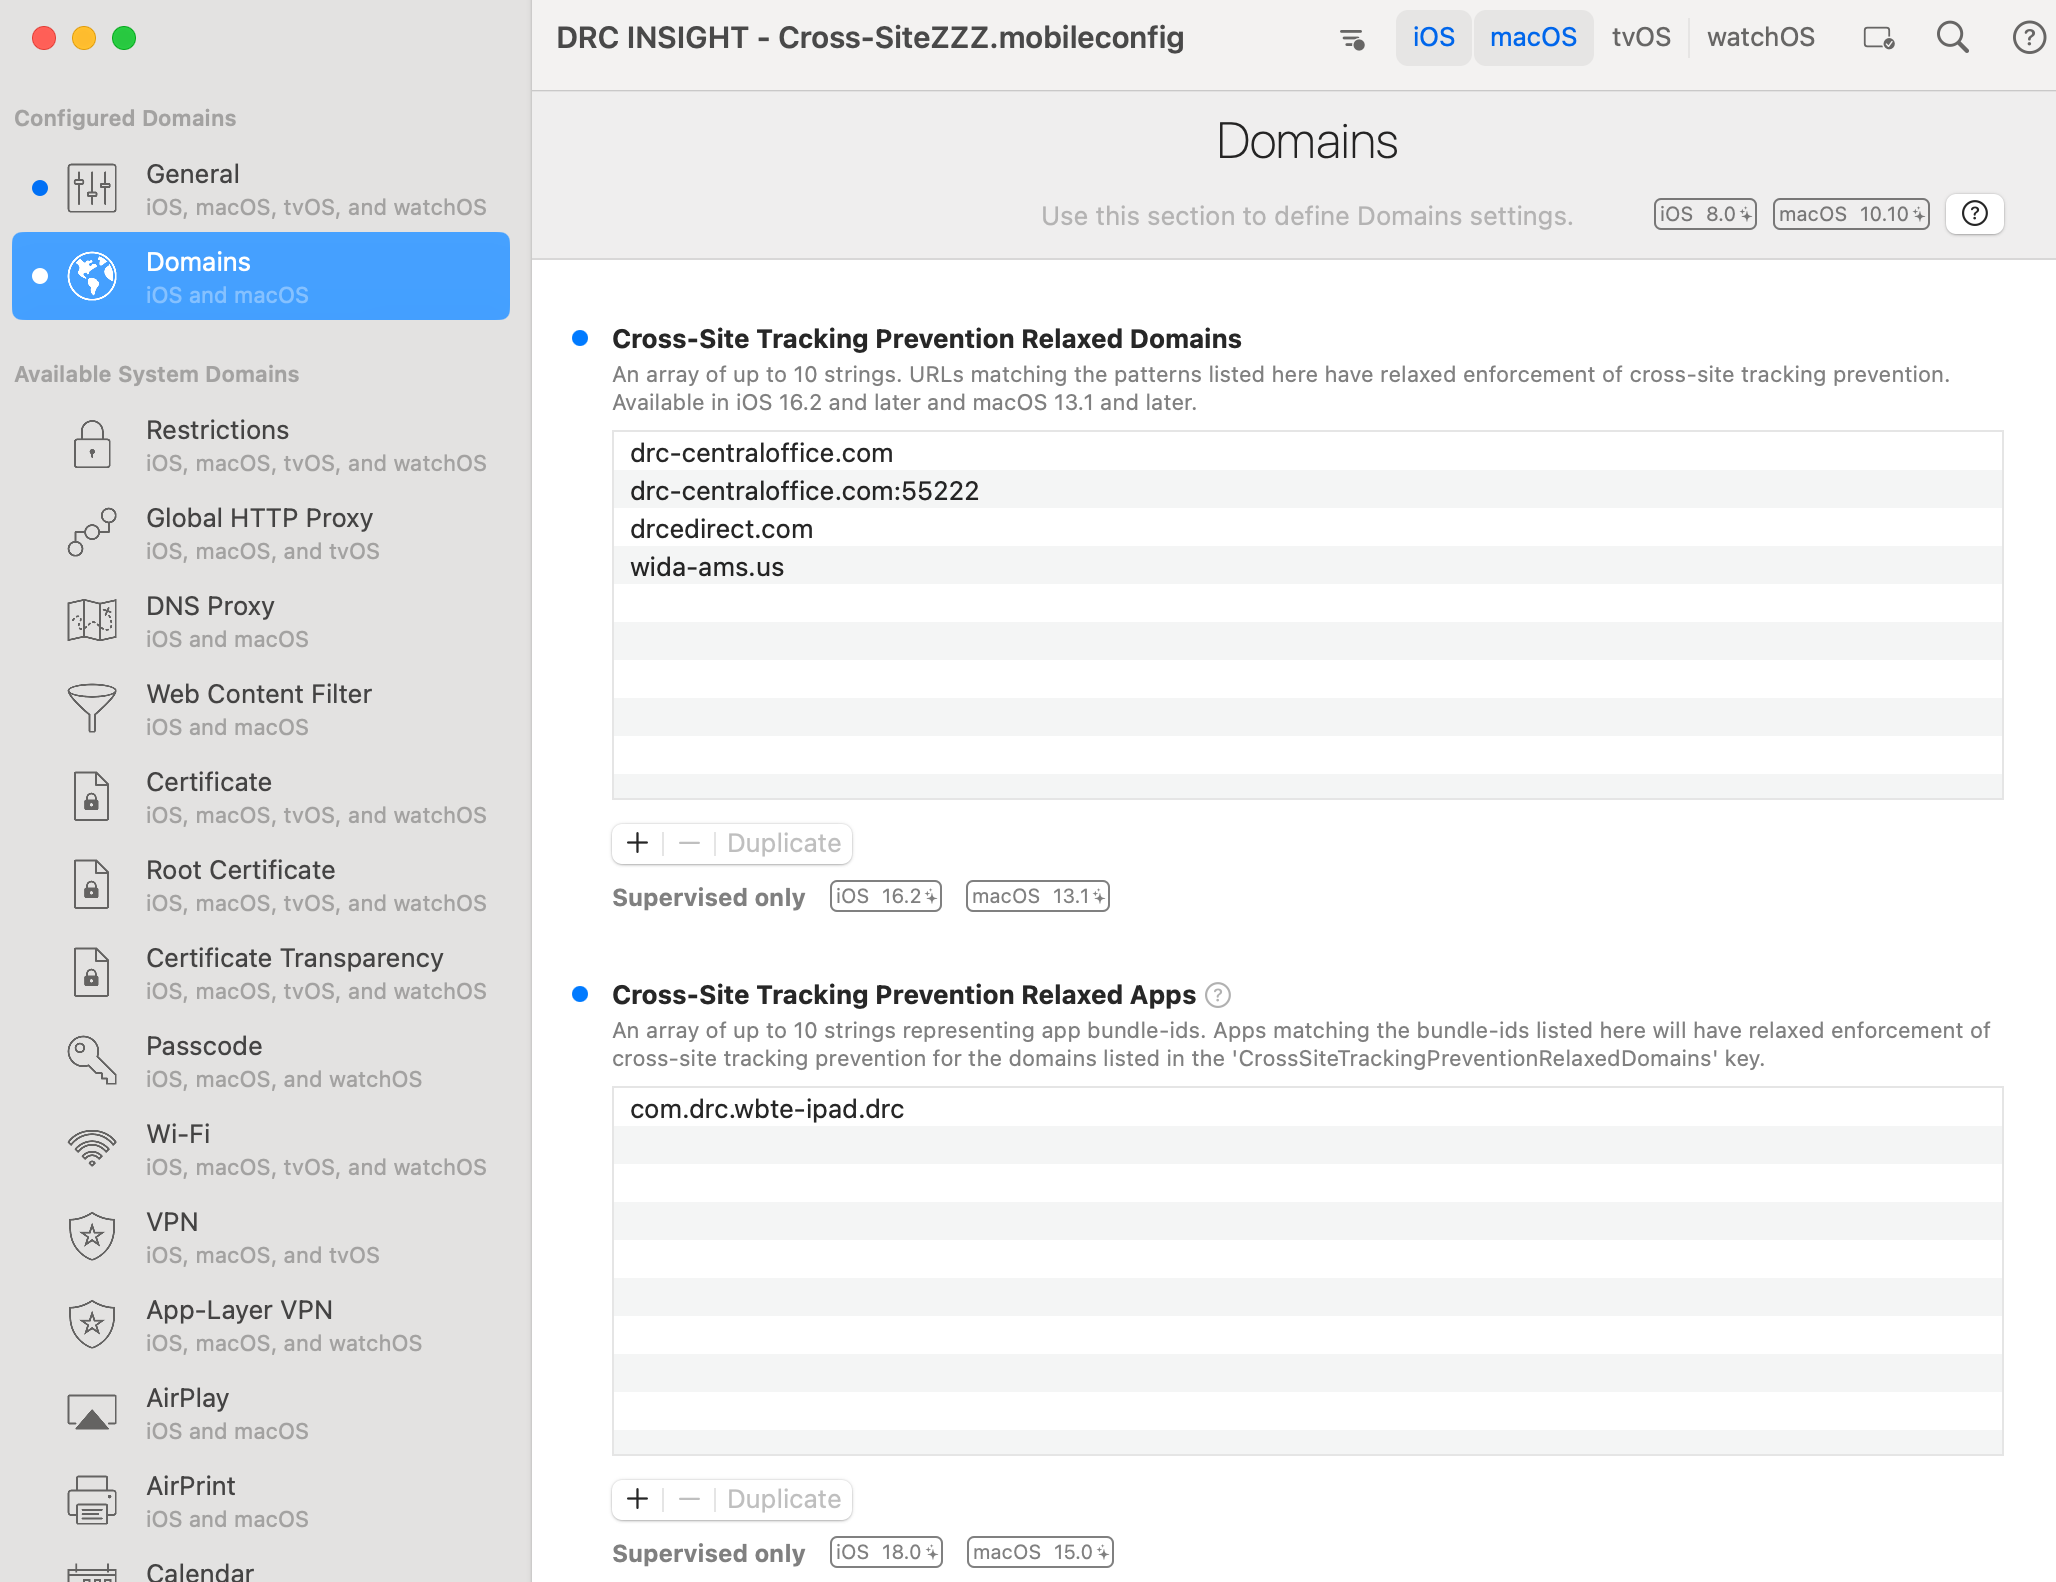The width and height of the screenshot is (2056, 1582).
Task: Click the Cross-Site Tracking Prevention Relaxed Apps title
Action: click(x=903, y=995)
